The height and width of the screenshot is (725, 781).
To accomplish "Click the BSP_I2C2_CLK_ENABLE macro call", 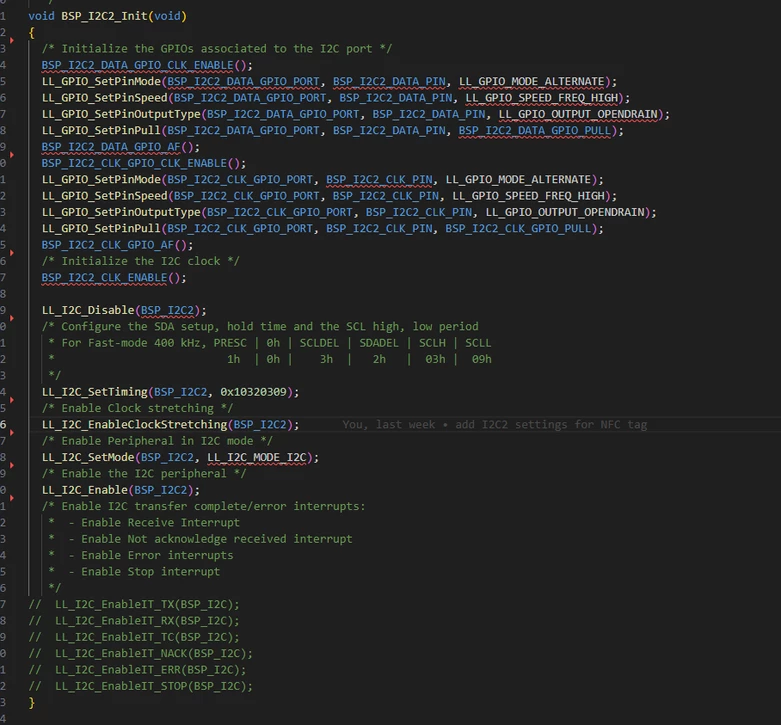I will coord(104,278).
